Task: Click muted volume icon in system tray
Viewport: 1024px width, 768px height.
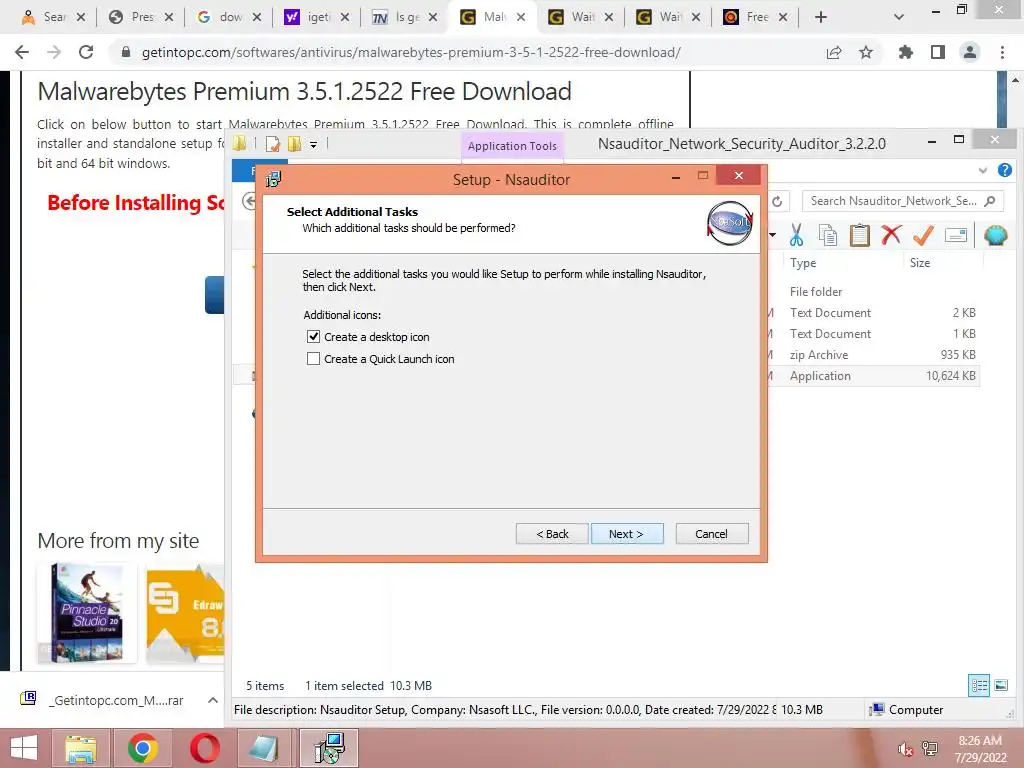Action: point(904,749)
